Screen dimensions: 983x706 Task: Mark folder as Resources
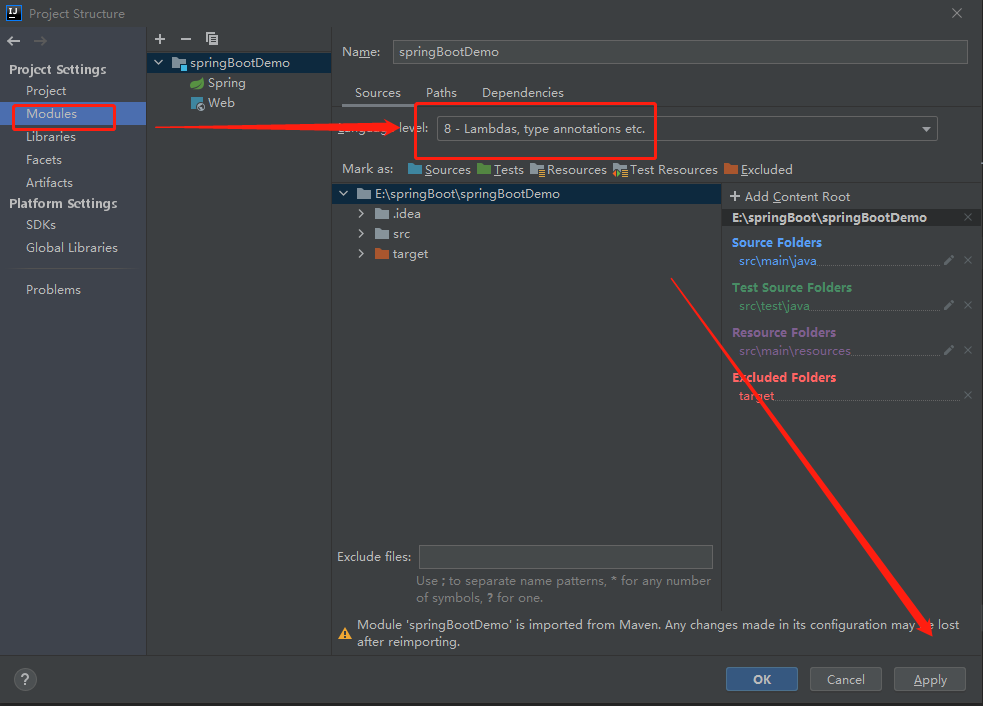[568, 170]
